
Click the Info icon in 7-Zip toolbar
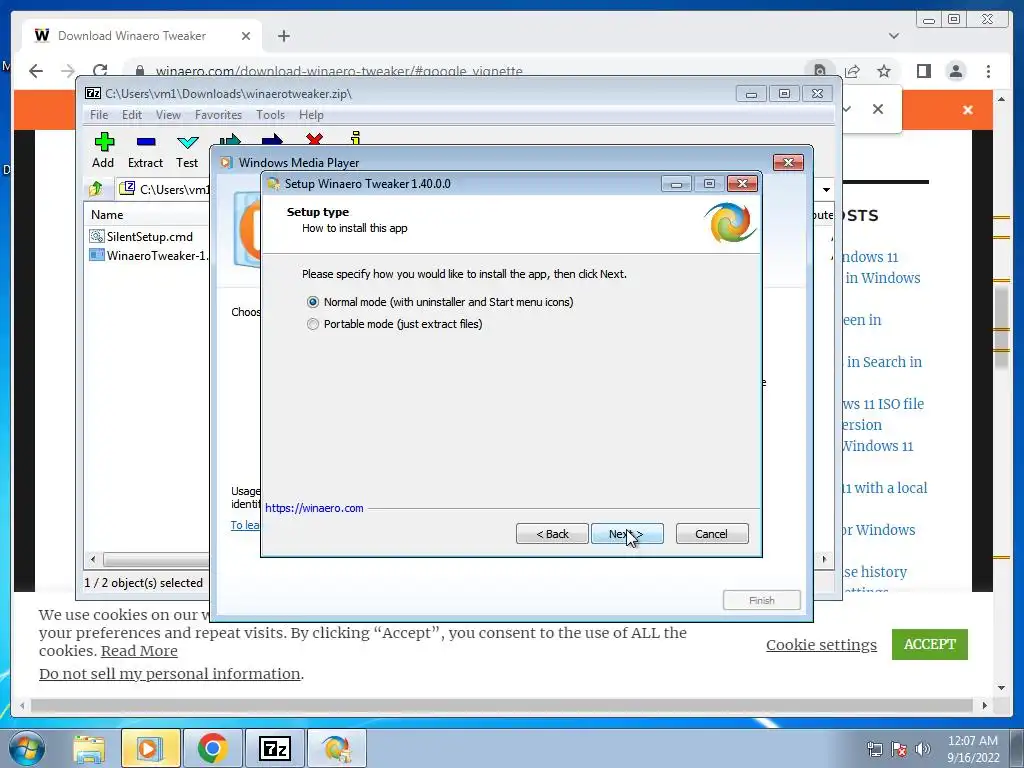click(355, 138)
